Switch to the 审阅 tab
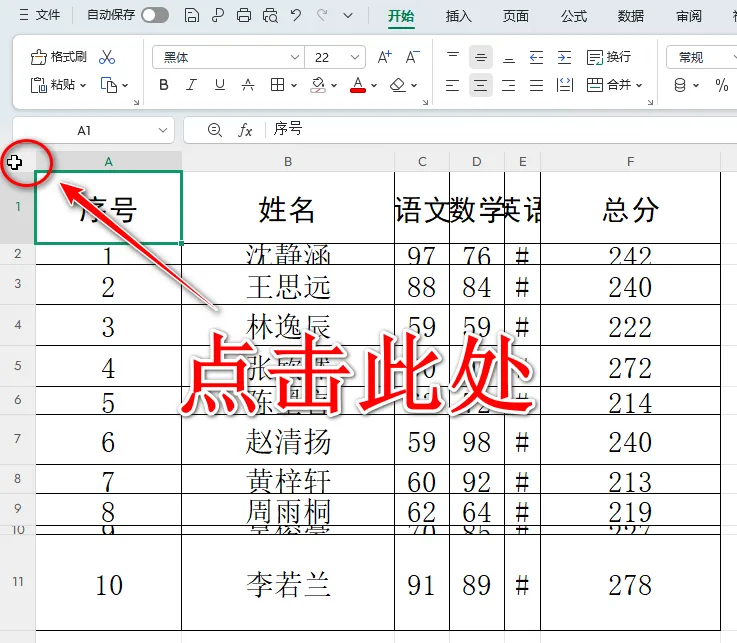Image resolution: width=737 pixels, height=643 pixels. point(689,16)
